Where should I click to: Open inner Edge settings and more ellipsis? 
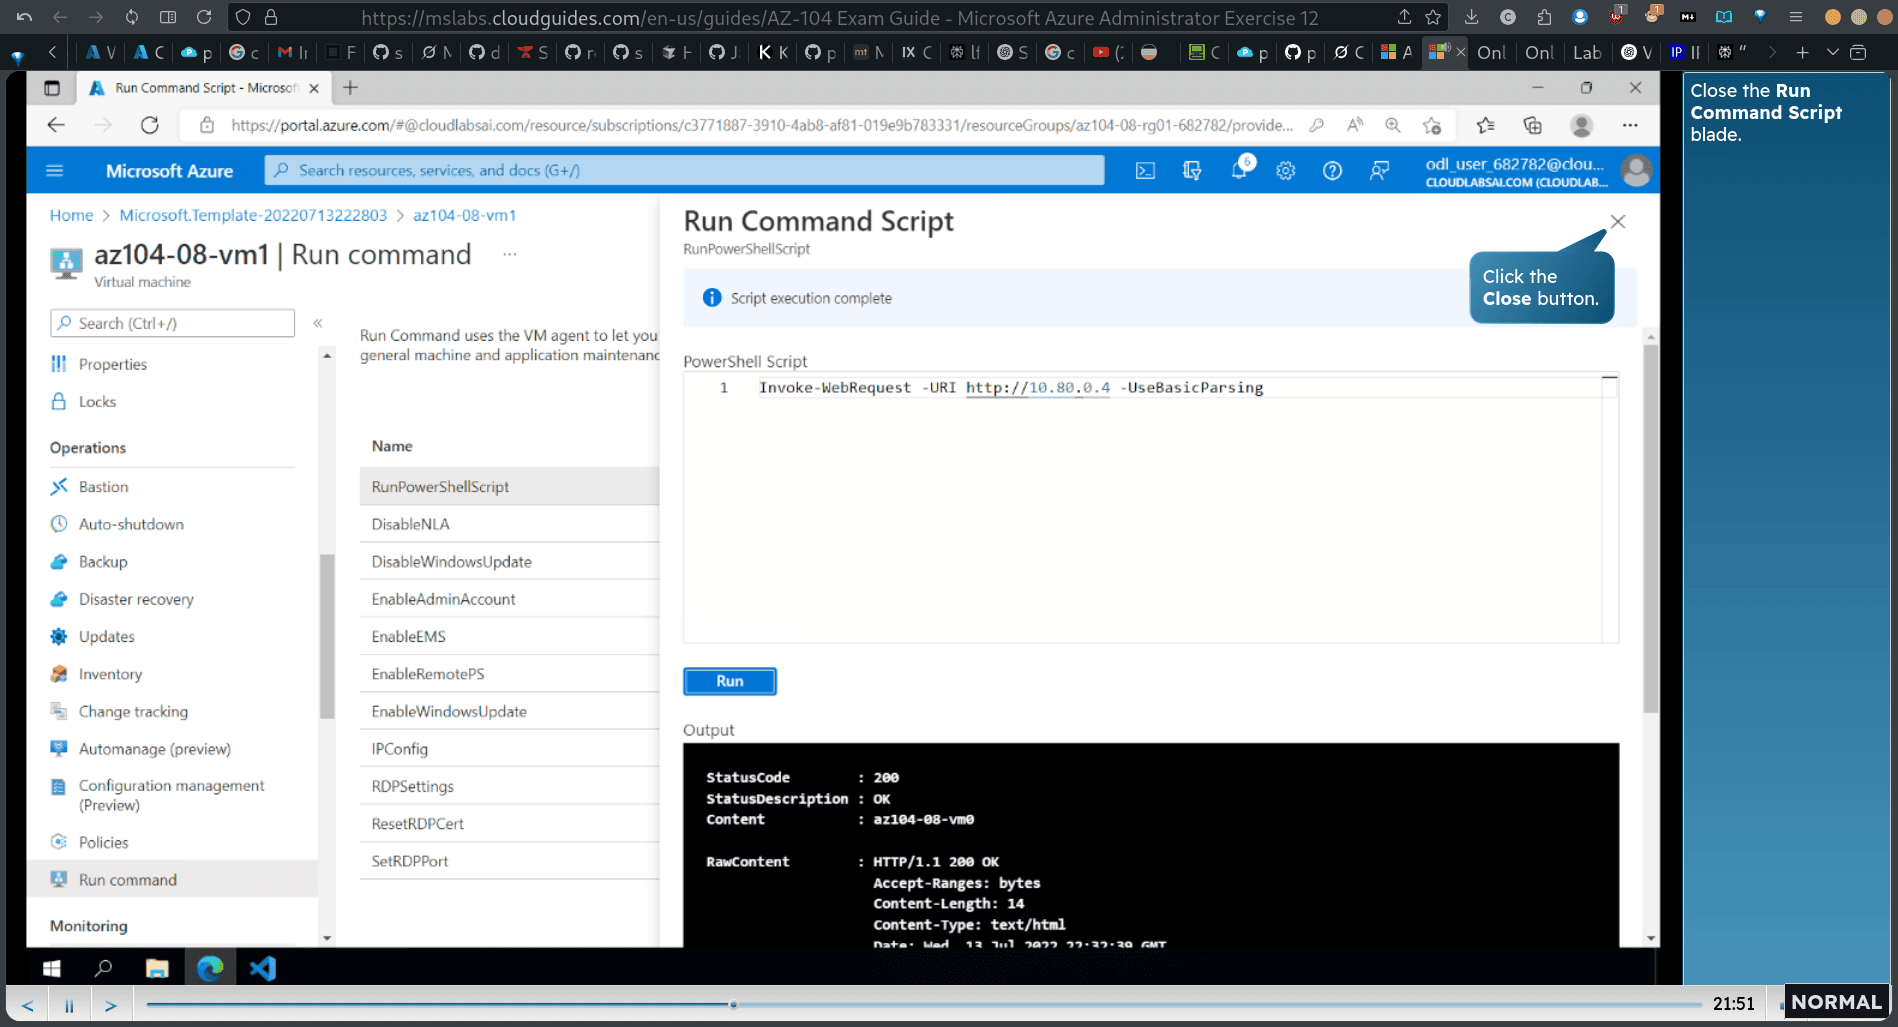1630,125
